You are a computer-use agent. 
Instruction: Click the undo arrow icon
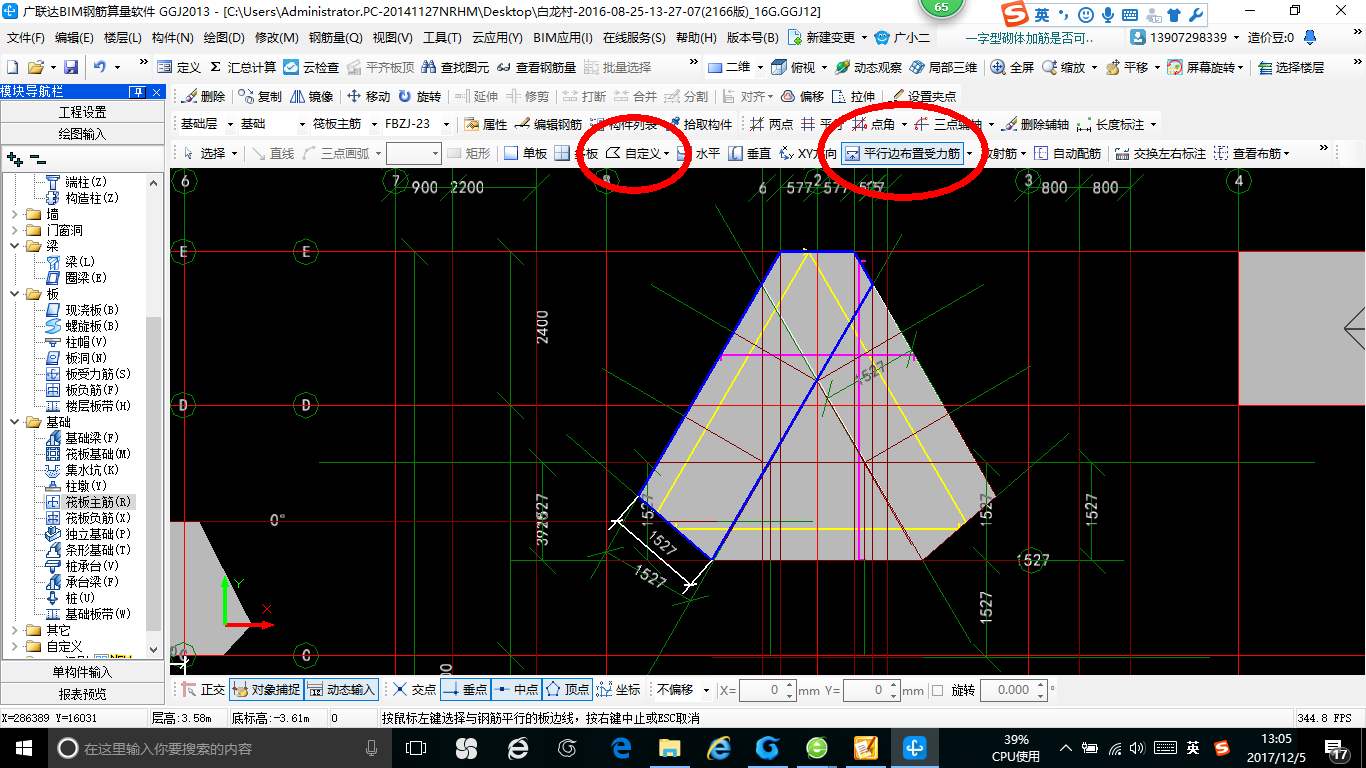[x=100, y=67]
